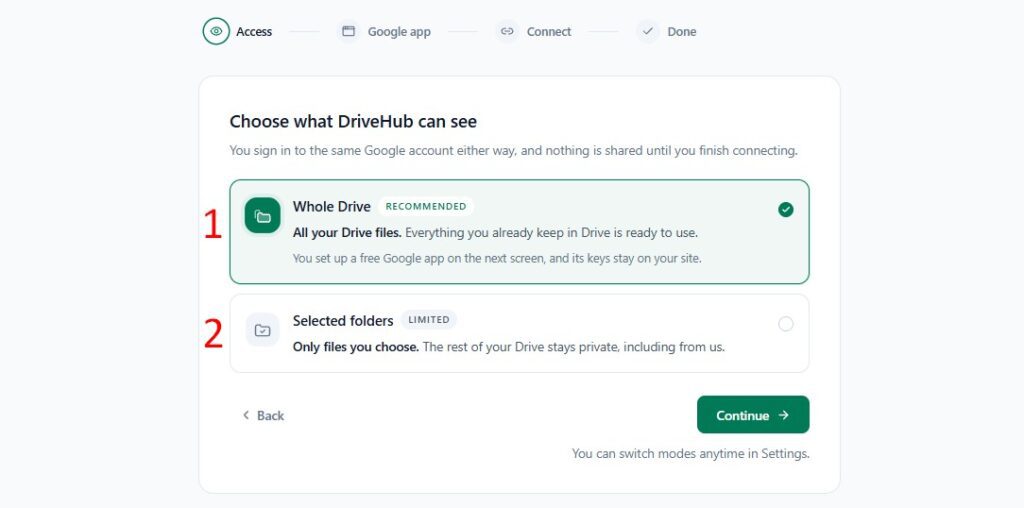Click the Whole Drive folder icon

[x=263, y=215]
